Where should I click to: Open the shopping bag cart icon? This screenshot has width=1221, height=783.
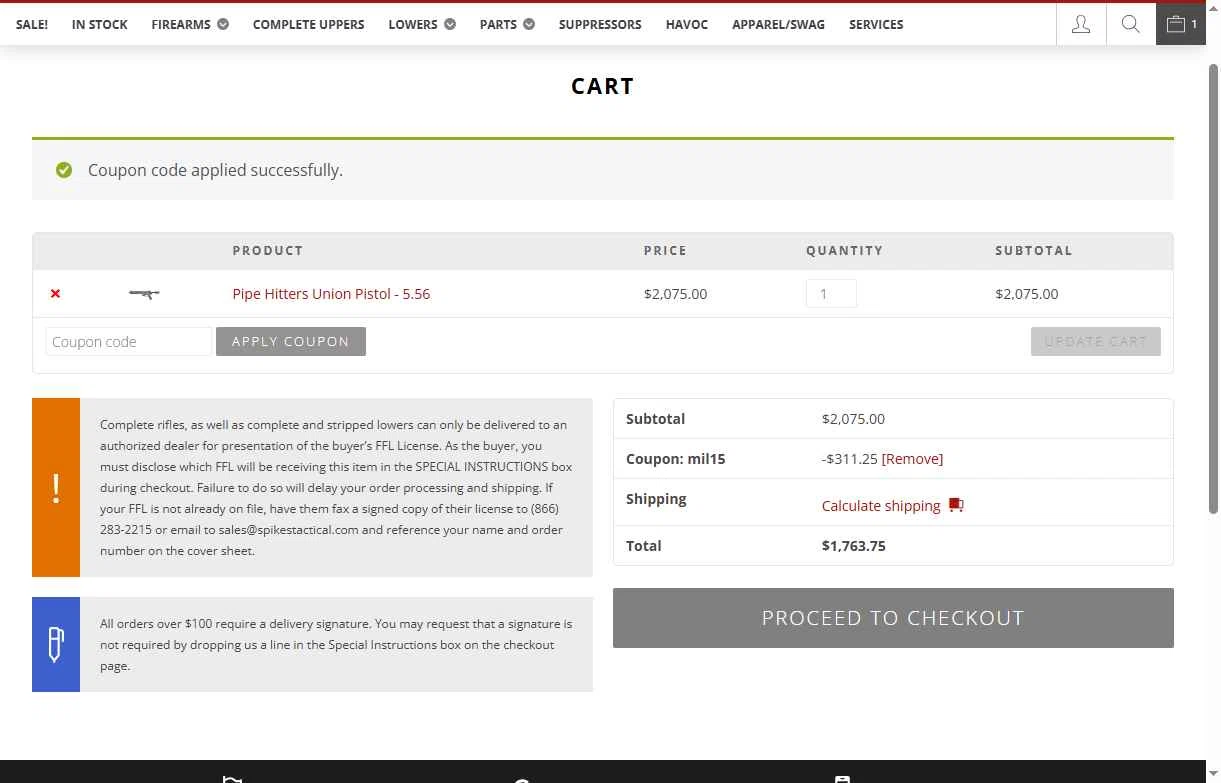coord(1181,24)
